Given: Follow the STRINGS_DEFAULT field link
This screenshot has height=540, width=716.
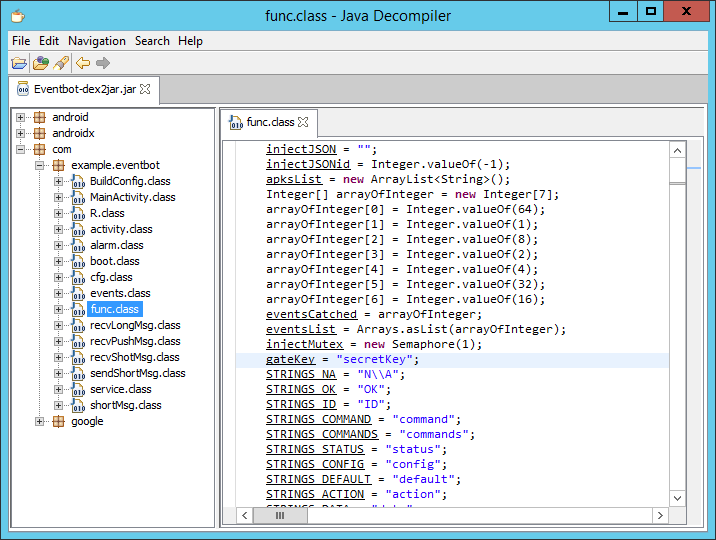Looking at the screenshot, I should pyautogui.click(x=319, y=479).
